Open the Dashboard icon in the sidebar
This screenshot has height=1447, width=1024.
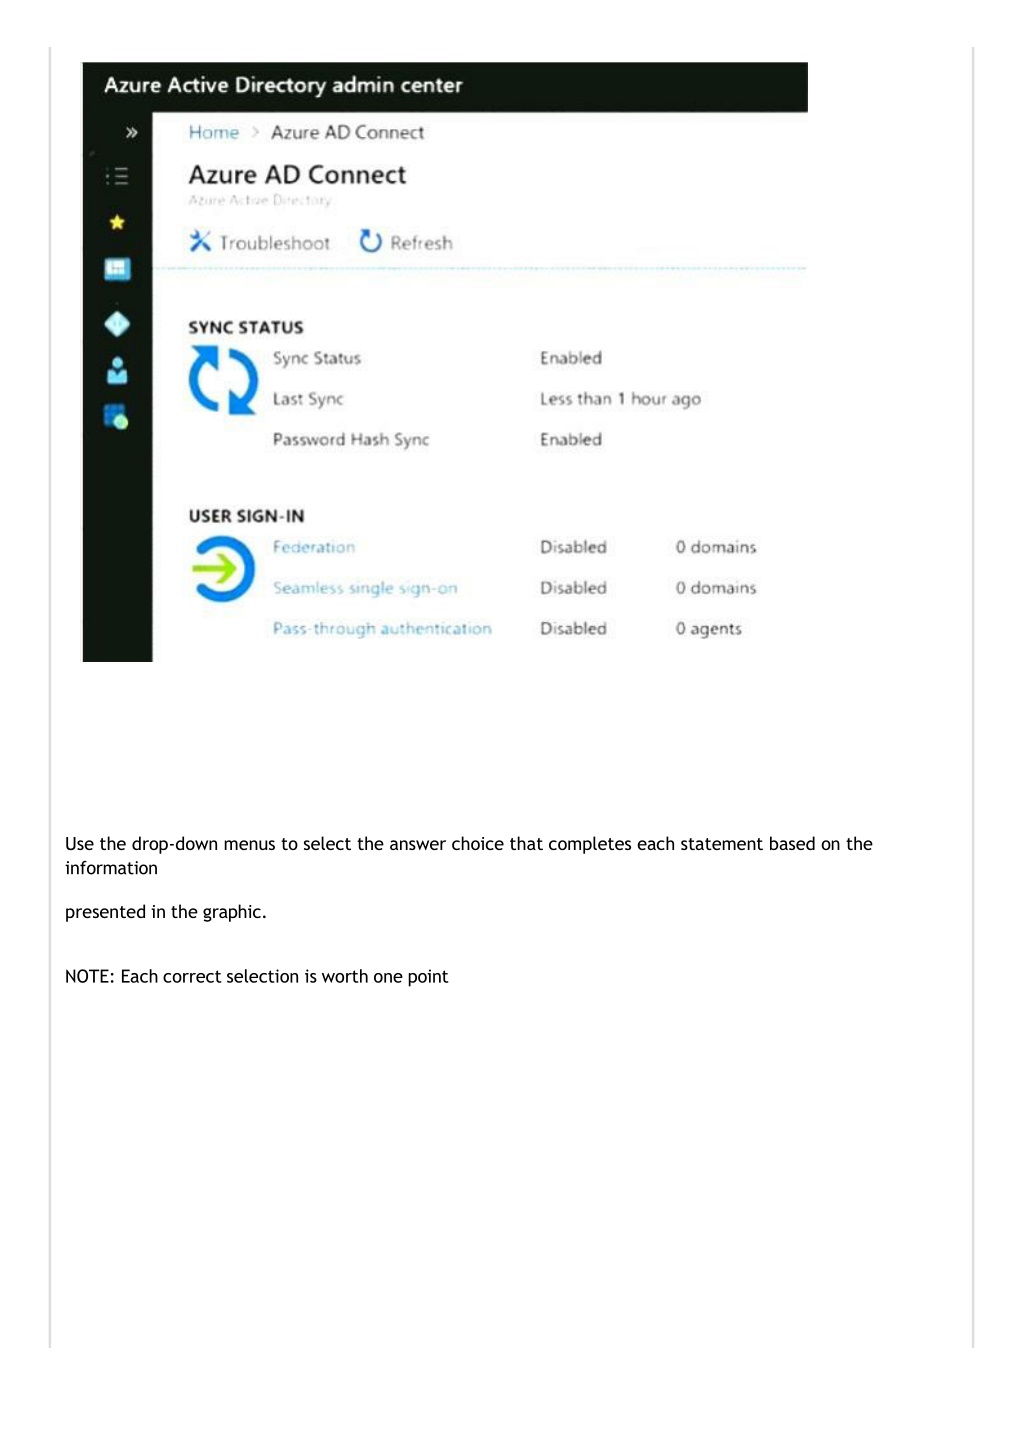117,269
